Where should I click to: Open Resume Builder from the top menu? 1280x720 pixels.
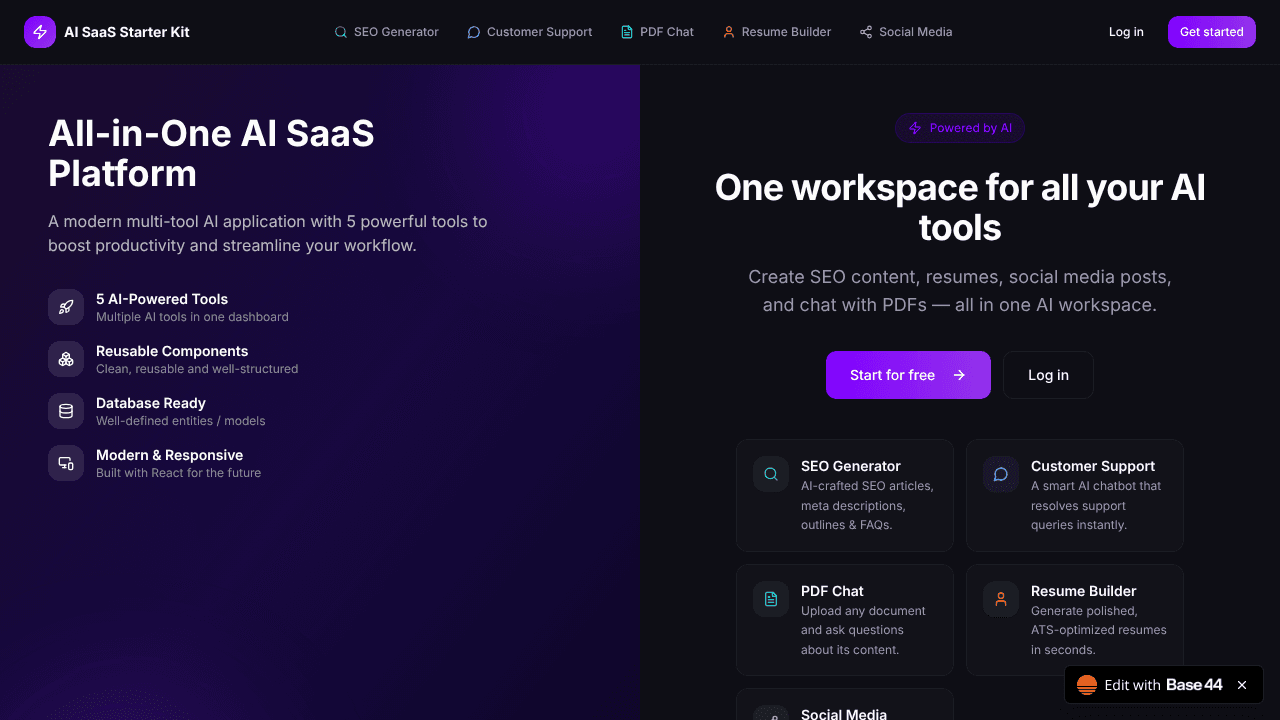click(x=776, y=32)
